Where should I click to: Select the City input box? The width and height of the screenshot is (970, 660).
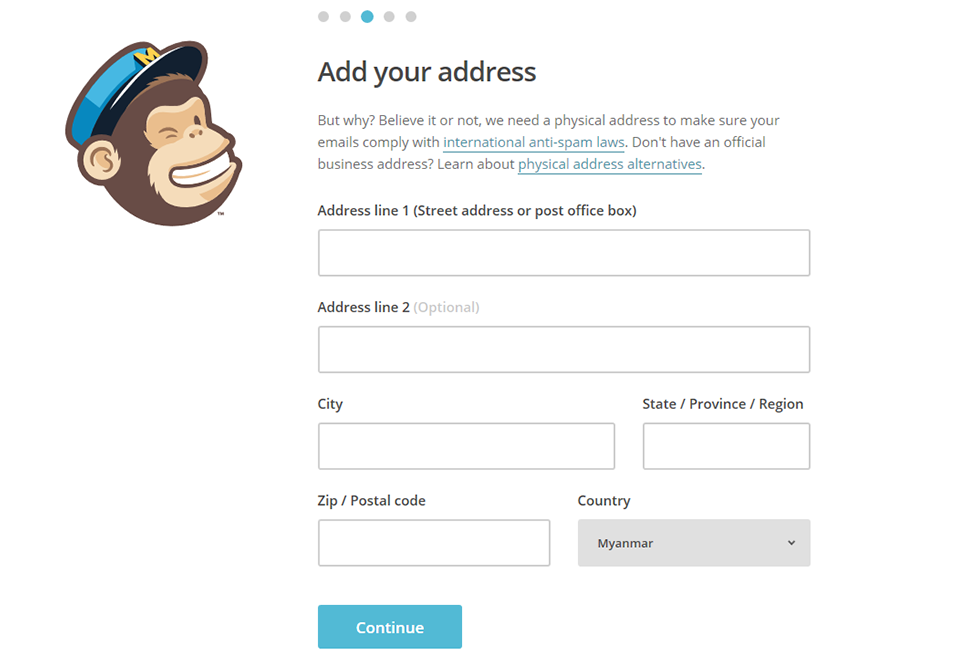click(466, 446)
